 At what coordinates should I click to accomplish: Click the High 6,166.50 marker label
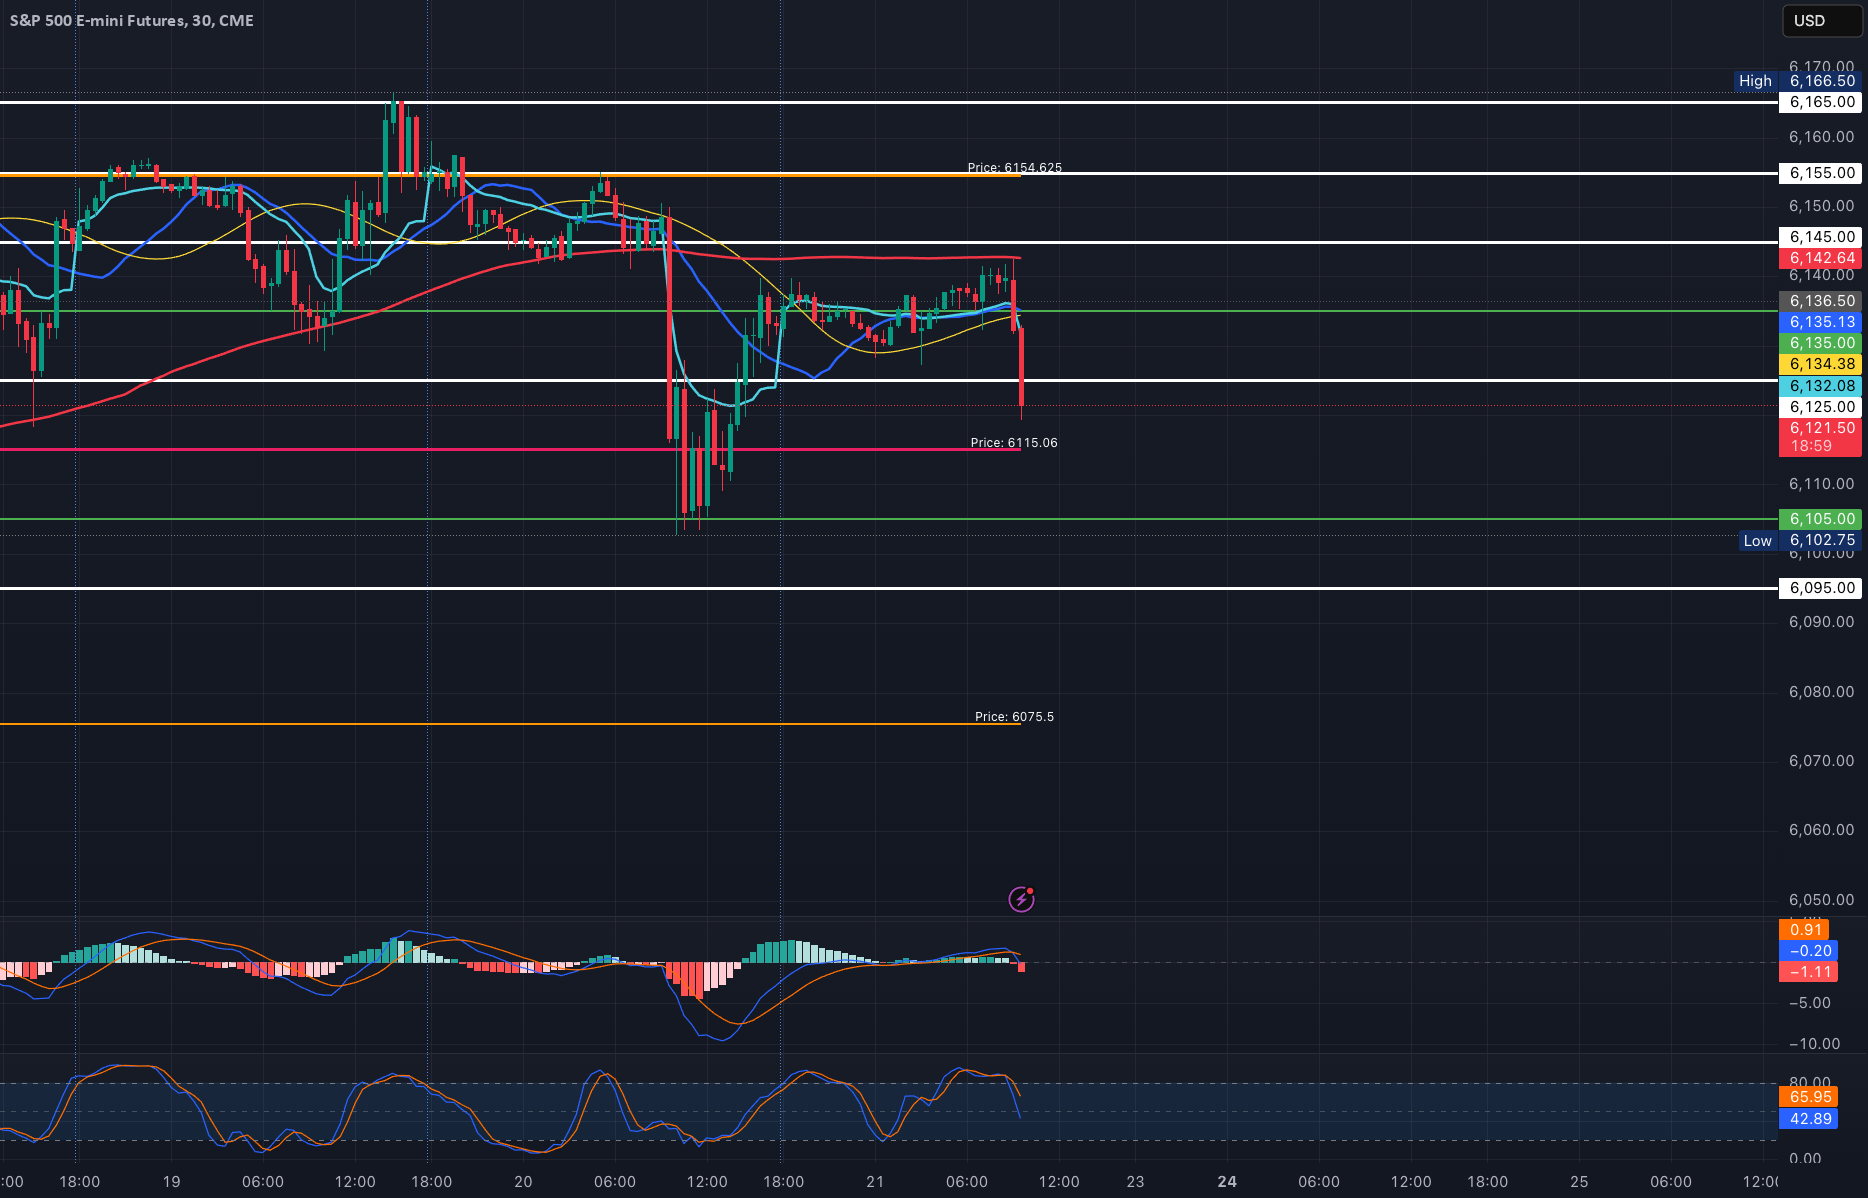click(1799, 81)
